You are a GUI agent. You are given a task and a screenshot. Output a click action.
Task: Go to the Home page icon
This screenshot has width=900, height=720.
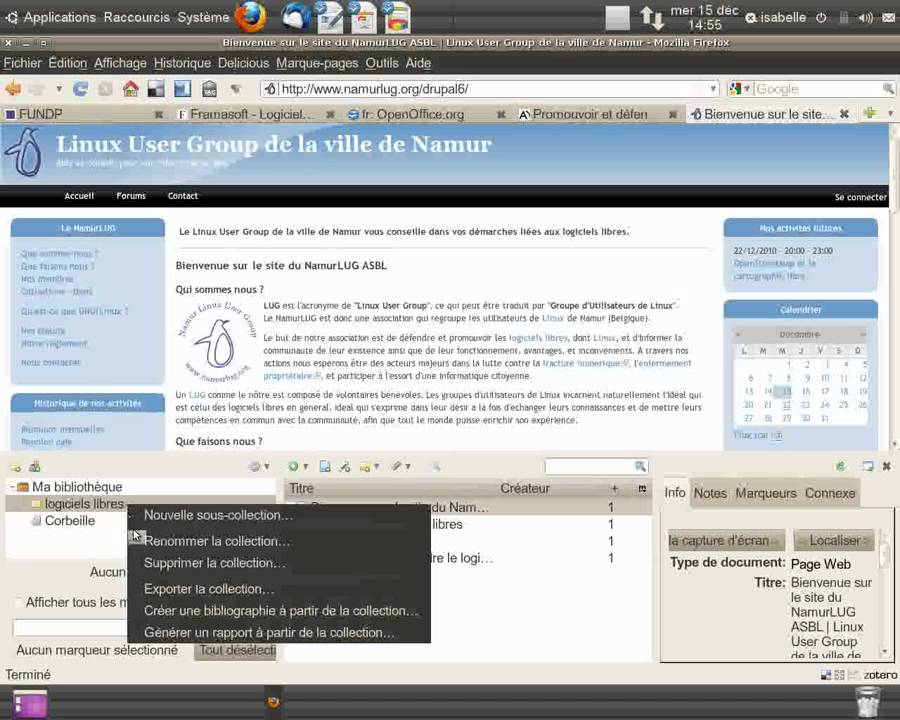[x=131, y=89]
